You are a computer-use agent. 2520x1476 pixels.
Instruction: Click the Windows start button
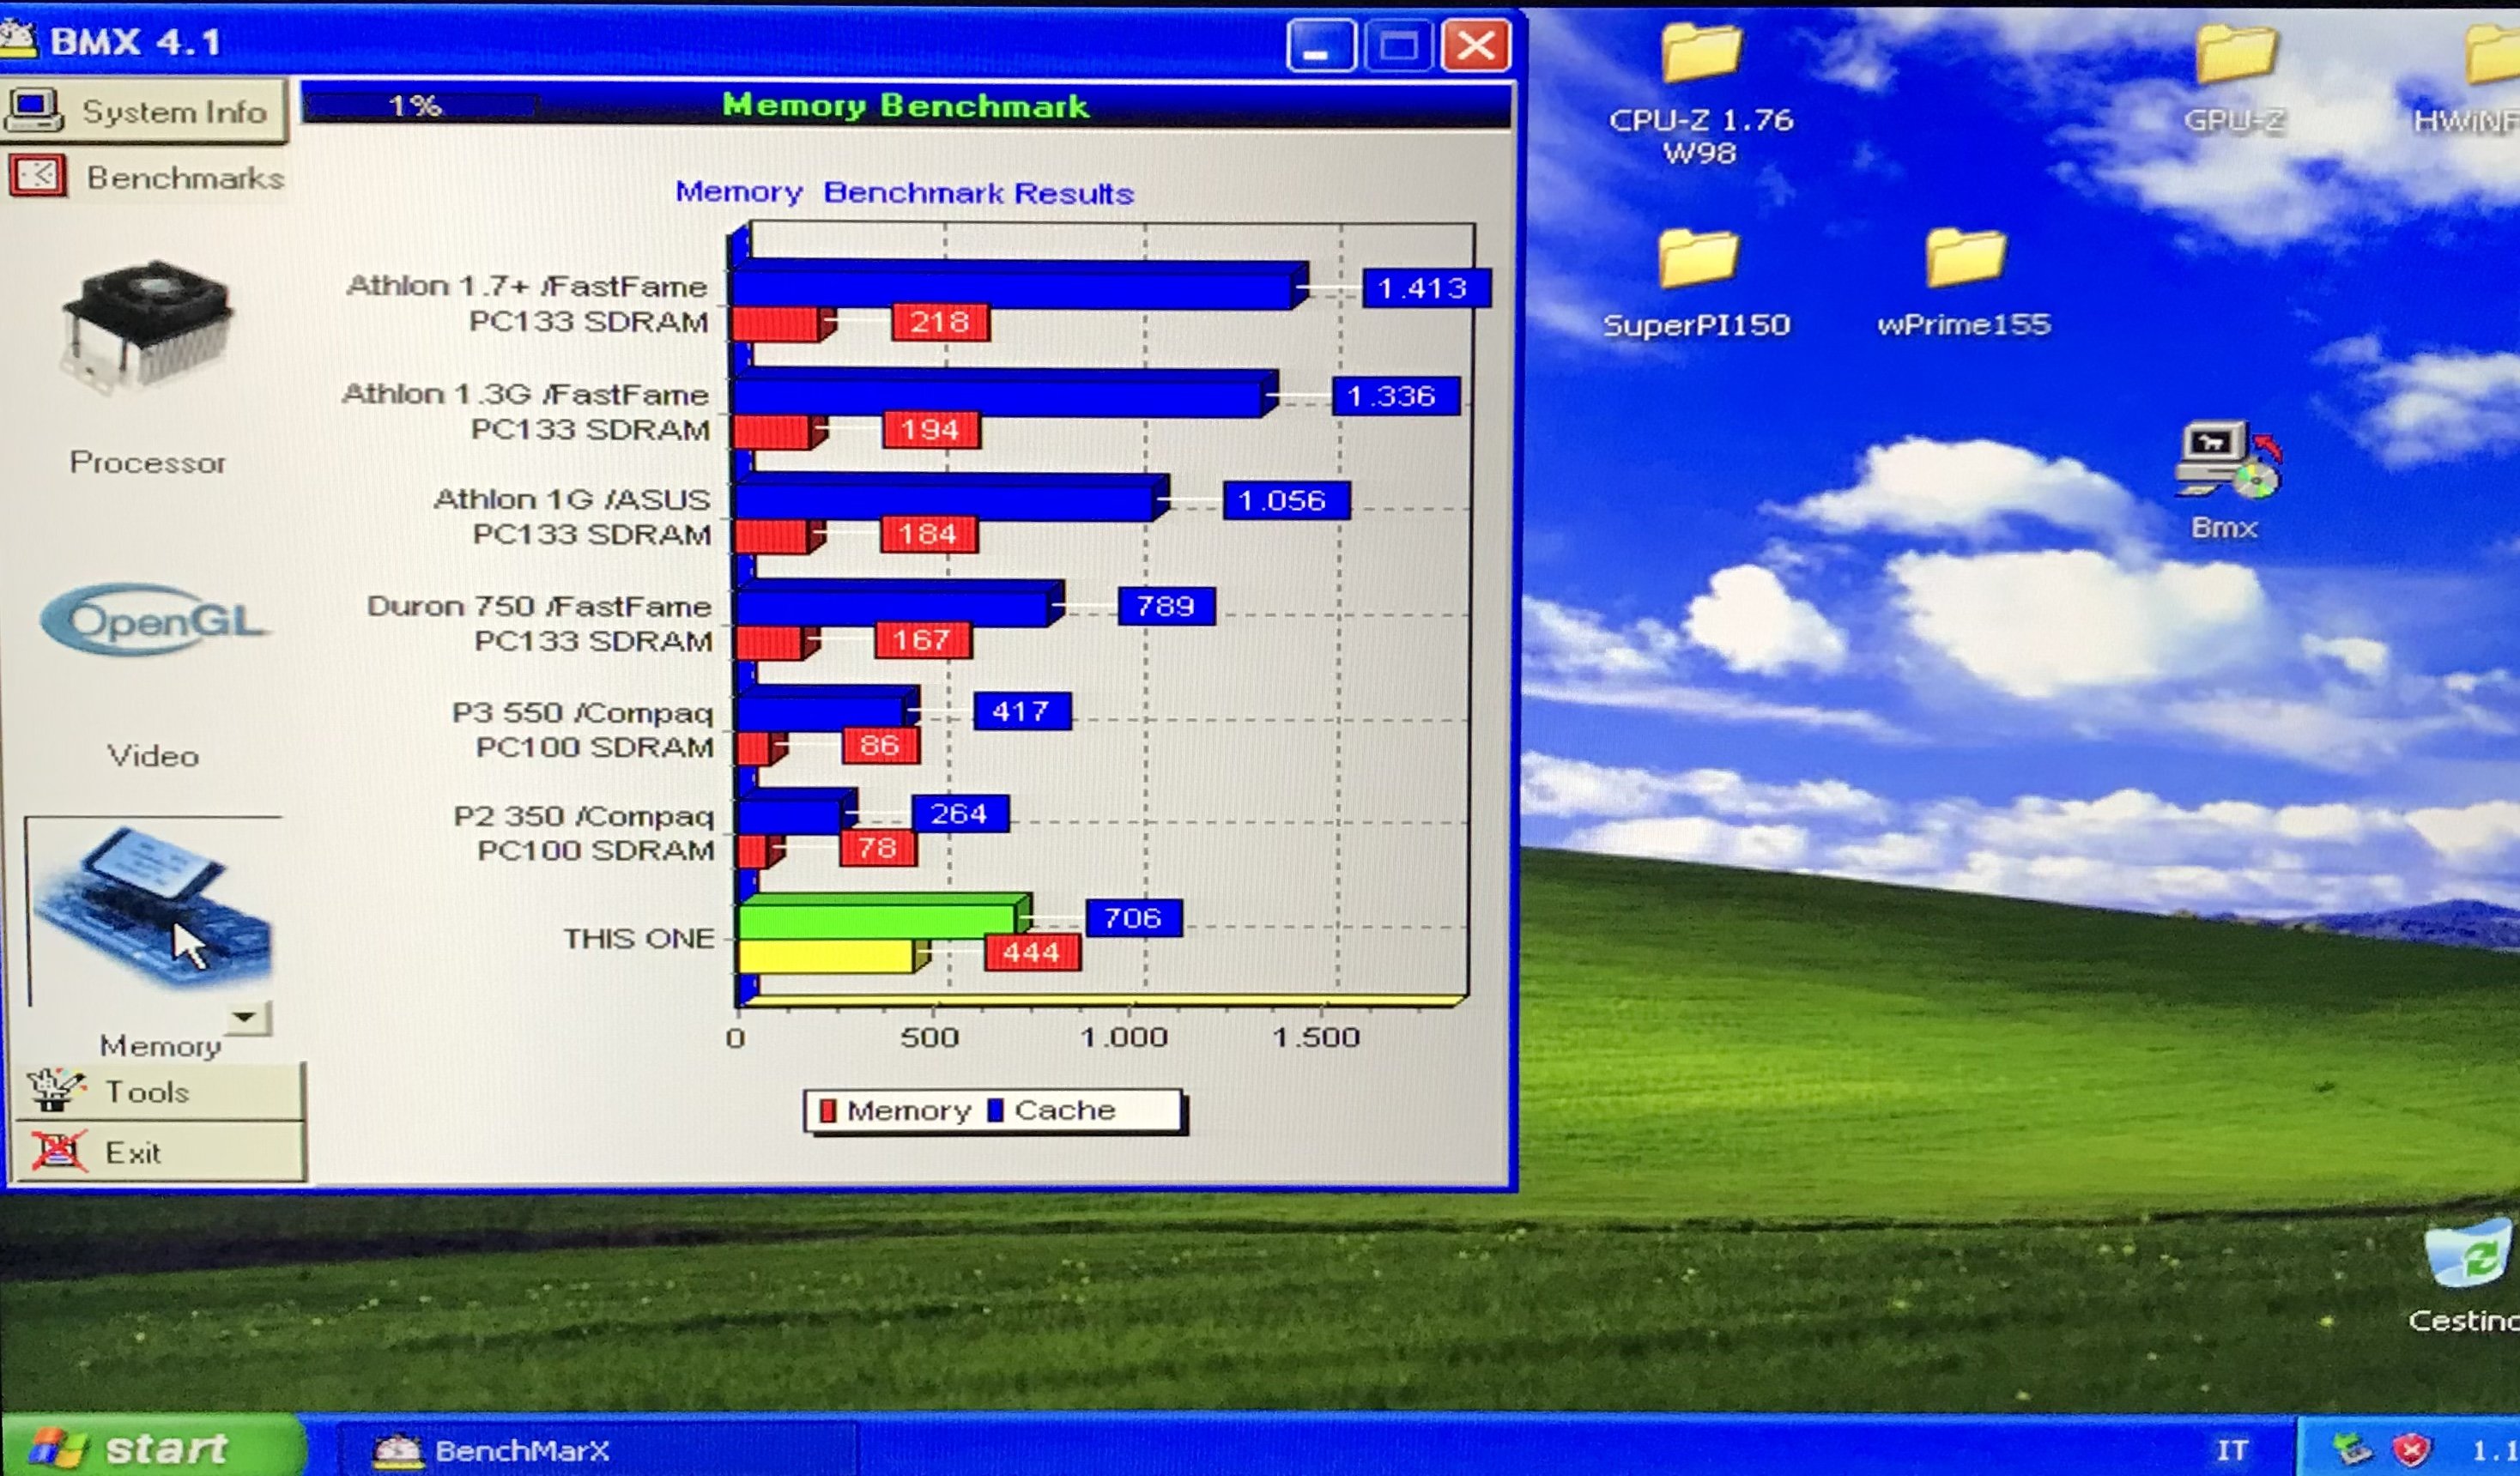150,1447
